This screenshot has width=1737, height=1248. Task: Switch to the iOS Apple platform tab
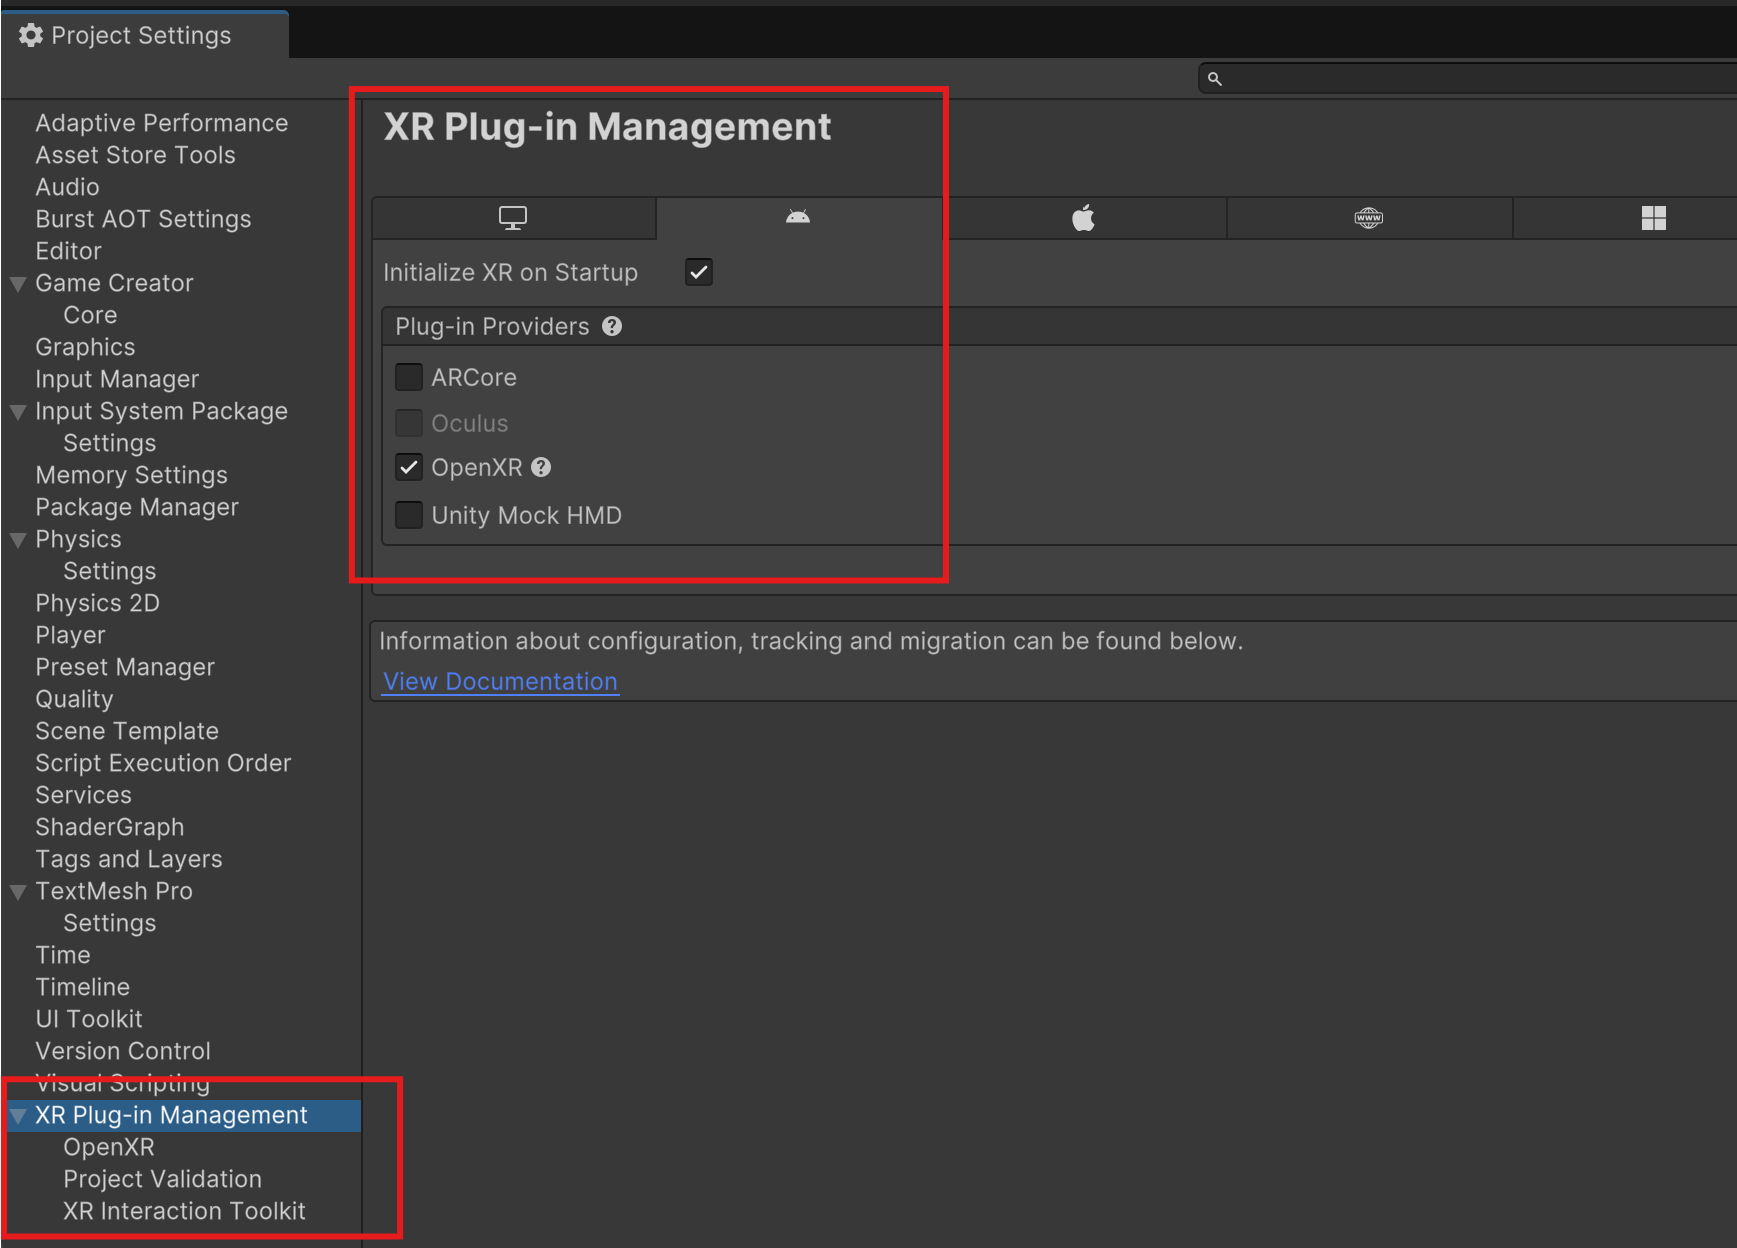pos(1083,218)
